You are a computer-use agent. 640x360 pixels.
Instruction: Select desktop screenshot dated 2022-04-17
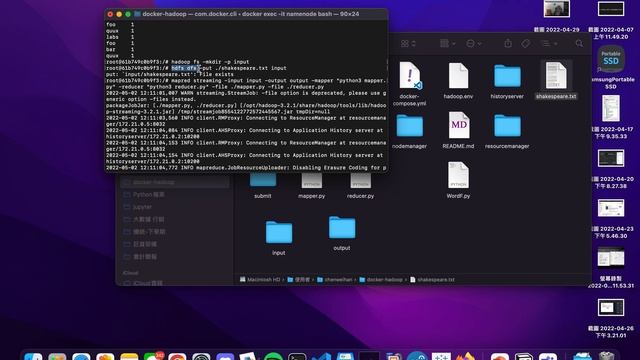(x=611, y=117)
